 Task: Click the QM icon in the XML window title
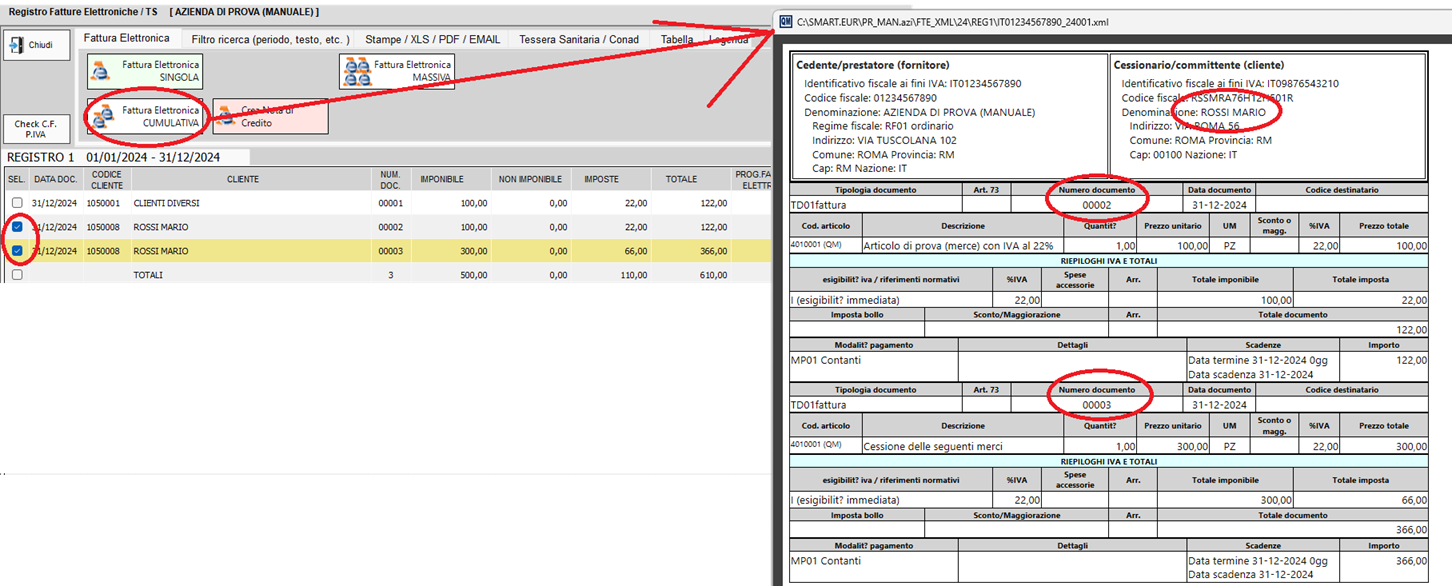(786, 21)
